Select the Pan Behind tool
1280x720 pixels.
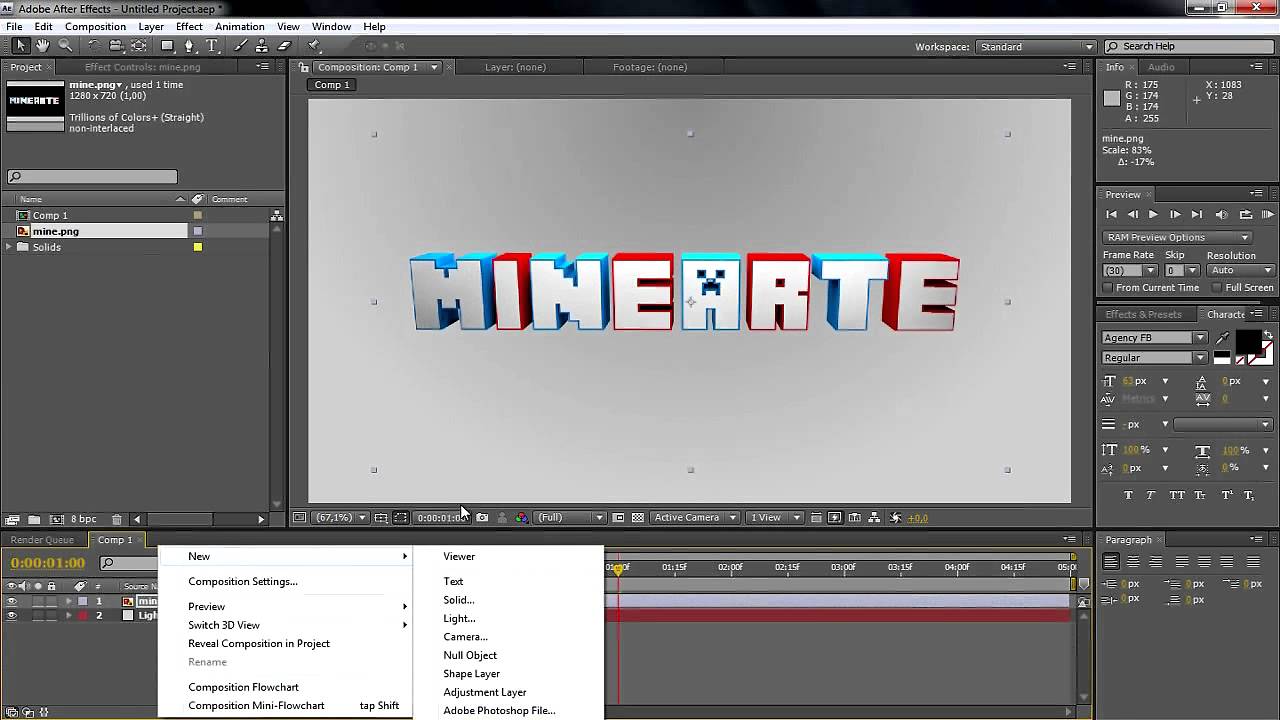(x=139, y=46)
